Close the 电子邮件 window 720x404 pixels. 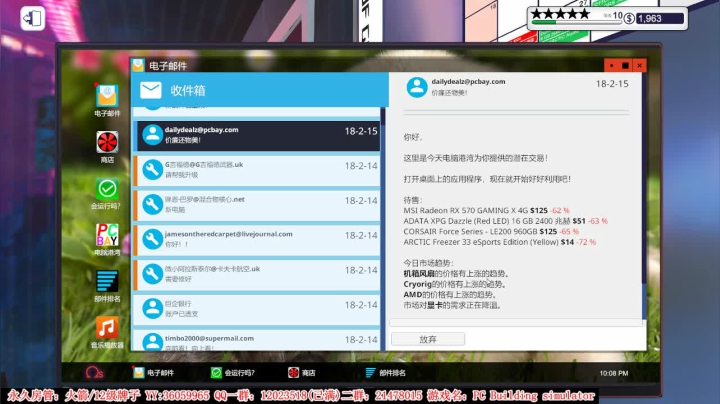639,66
